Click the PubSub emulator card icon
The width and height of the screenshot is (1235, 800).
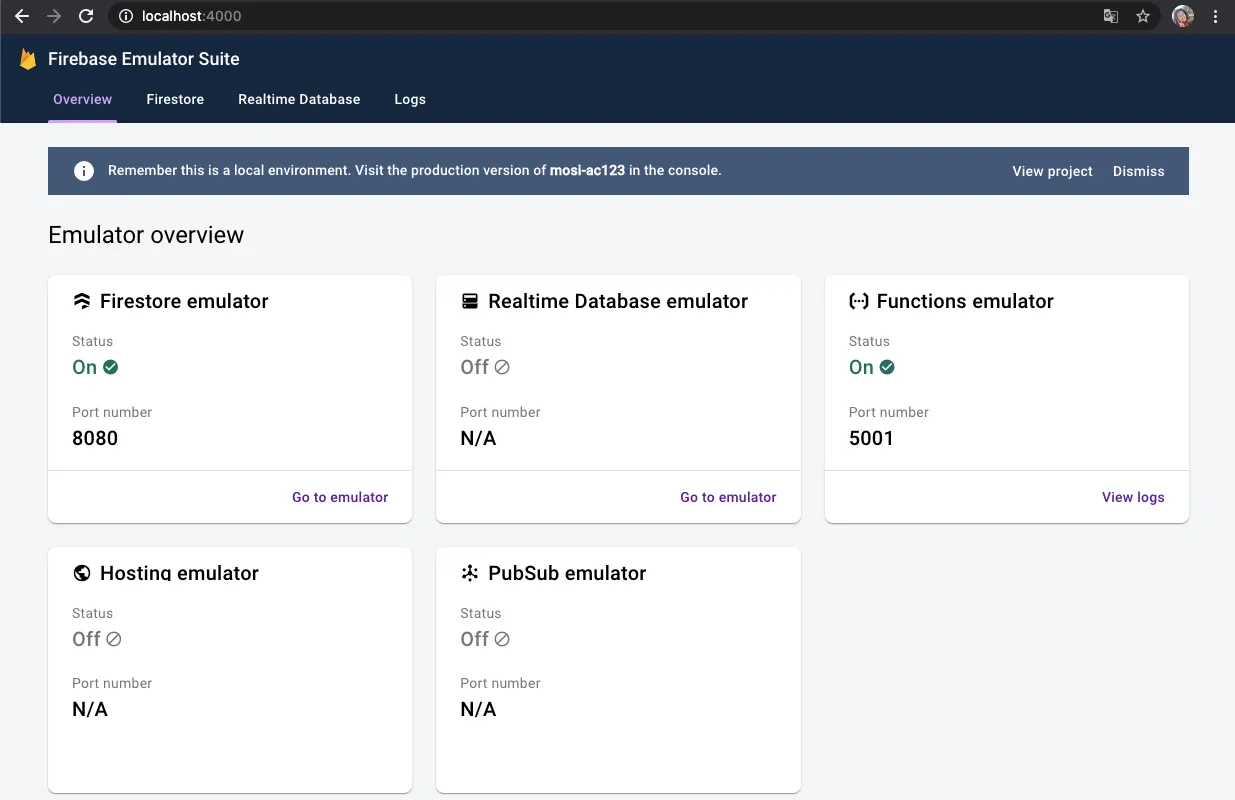coord(470,573)
